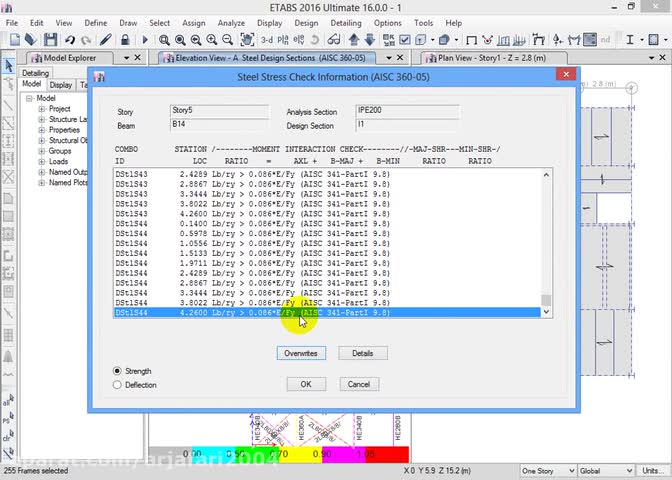Click the Show Undeformed Shape icon
This screenshot has height=480, width=672.
pos(471,40)
